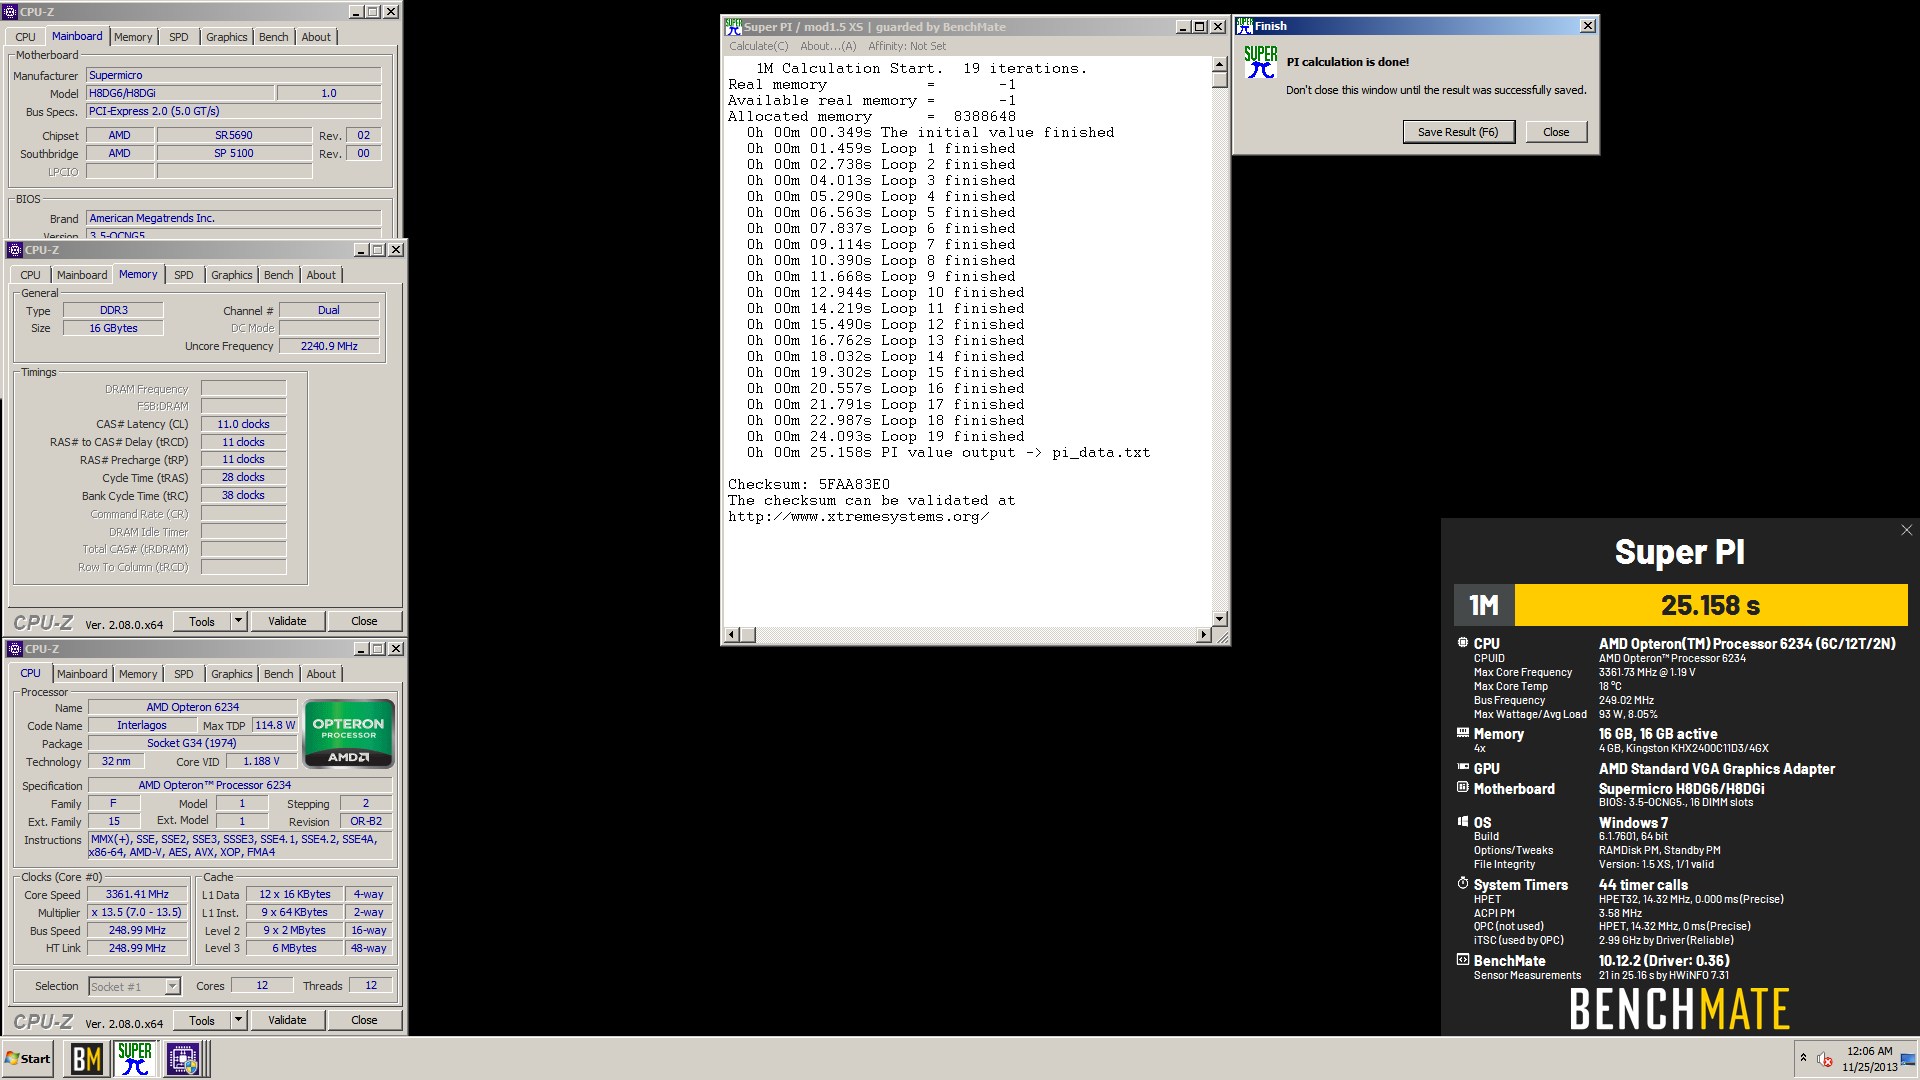Click right arrow of Super PI horizontal scrollbar

[x=1203, y=635]
